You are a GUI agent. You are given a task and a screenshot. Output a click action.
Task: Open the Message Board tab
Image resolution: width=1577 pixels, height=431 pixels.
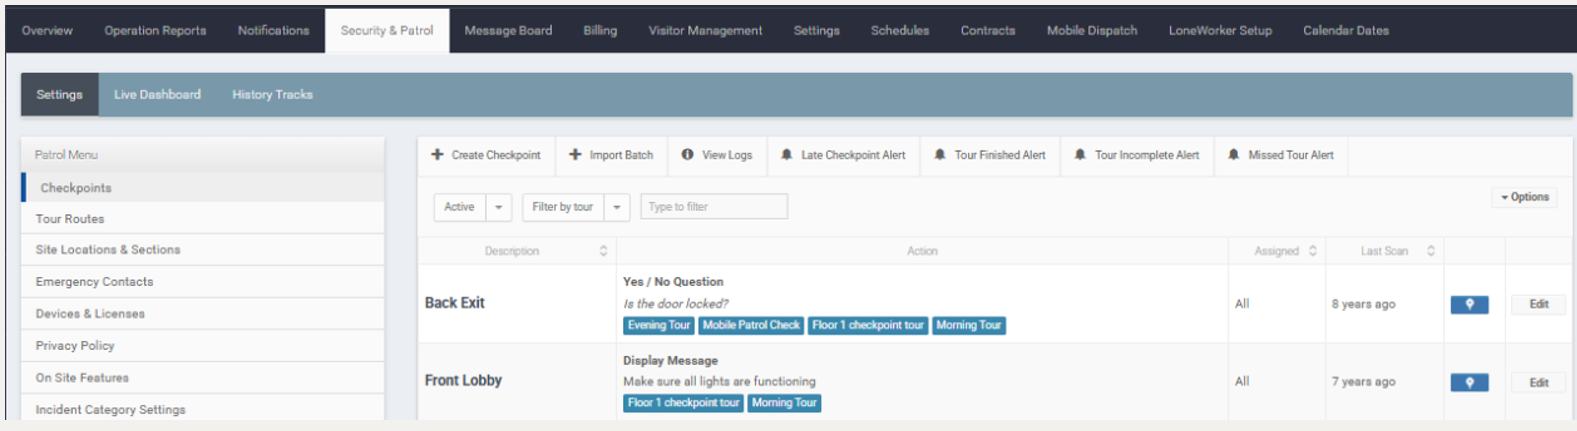508,31
